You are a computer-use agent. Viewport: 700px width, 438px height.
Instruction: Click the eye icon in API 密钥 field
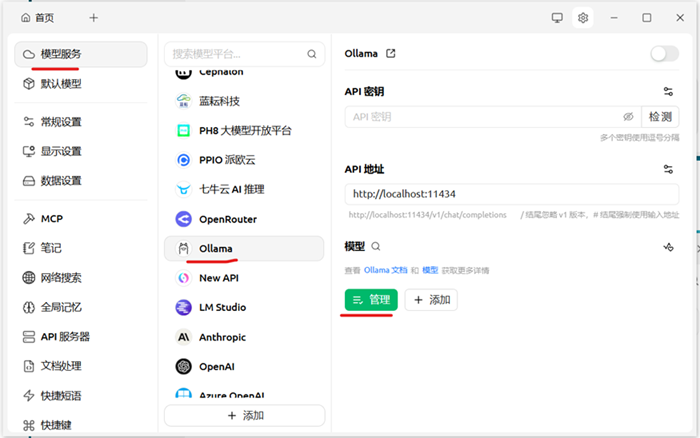click(628, 117)
